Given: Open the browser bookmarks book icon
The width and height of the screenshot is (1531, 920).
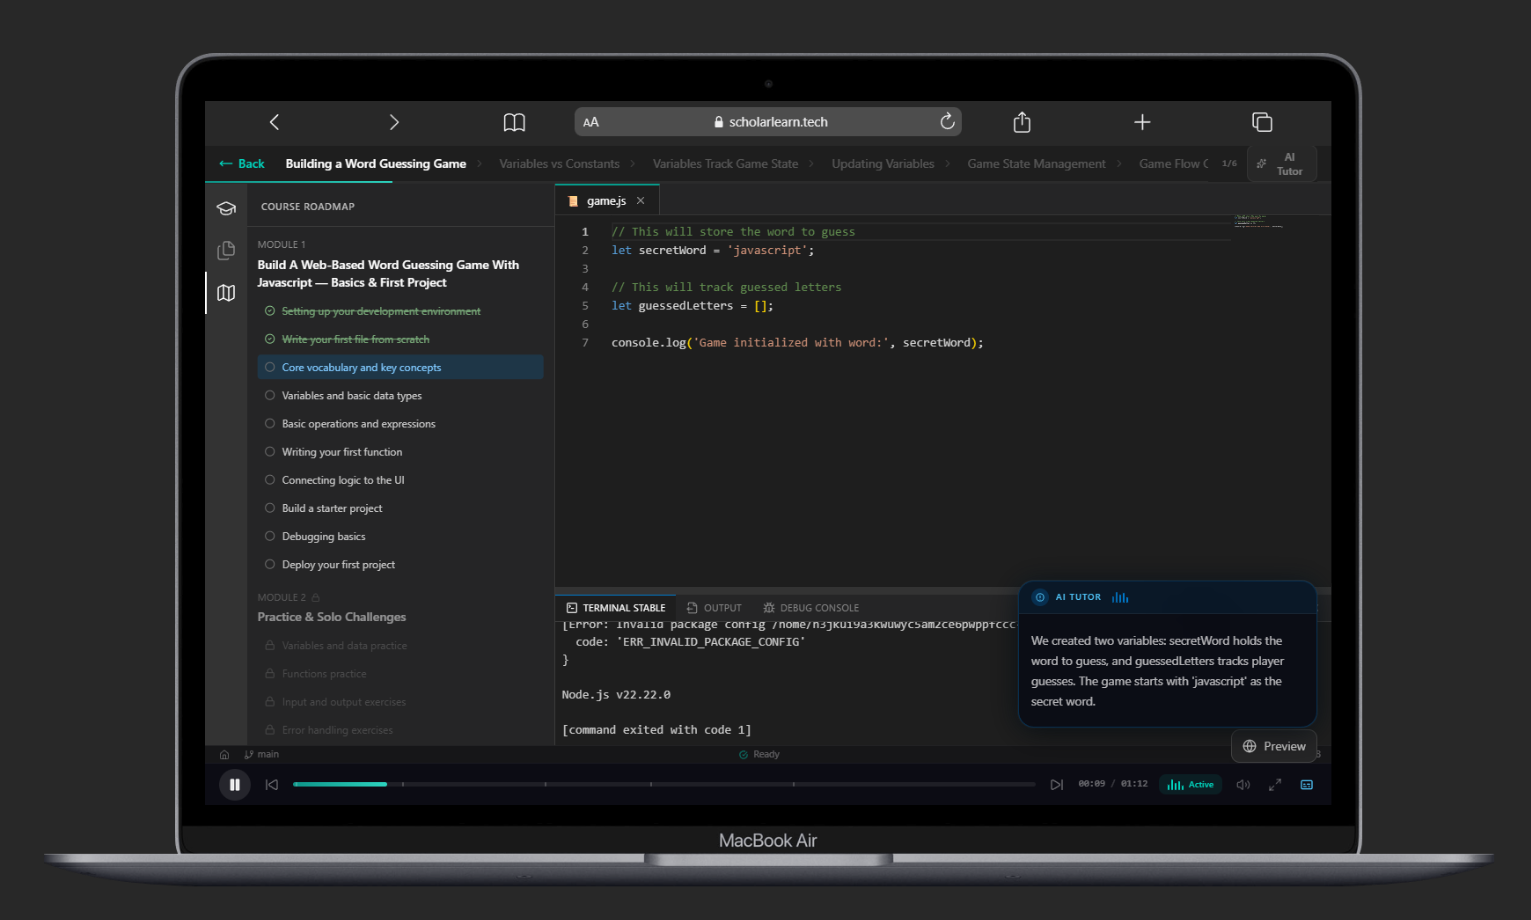Looking at the screenshot, I should click(514, 122).
